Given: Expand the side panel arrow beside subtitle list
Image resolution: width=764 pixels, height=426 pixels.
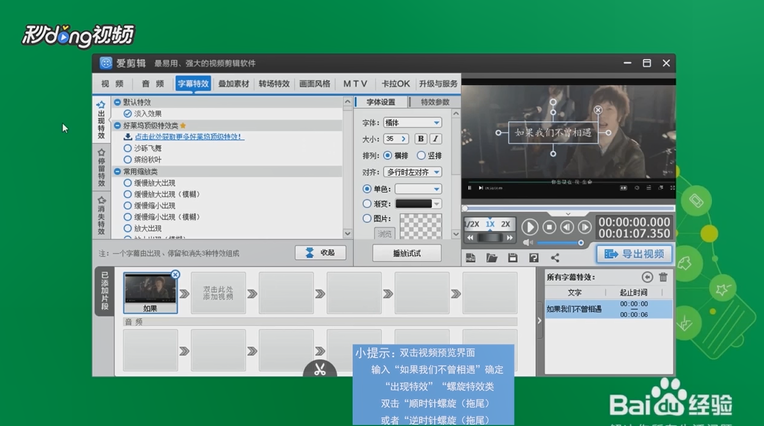Looking at the screenshot, I should [539, 321].
